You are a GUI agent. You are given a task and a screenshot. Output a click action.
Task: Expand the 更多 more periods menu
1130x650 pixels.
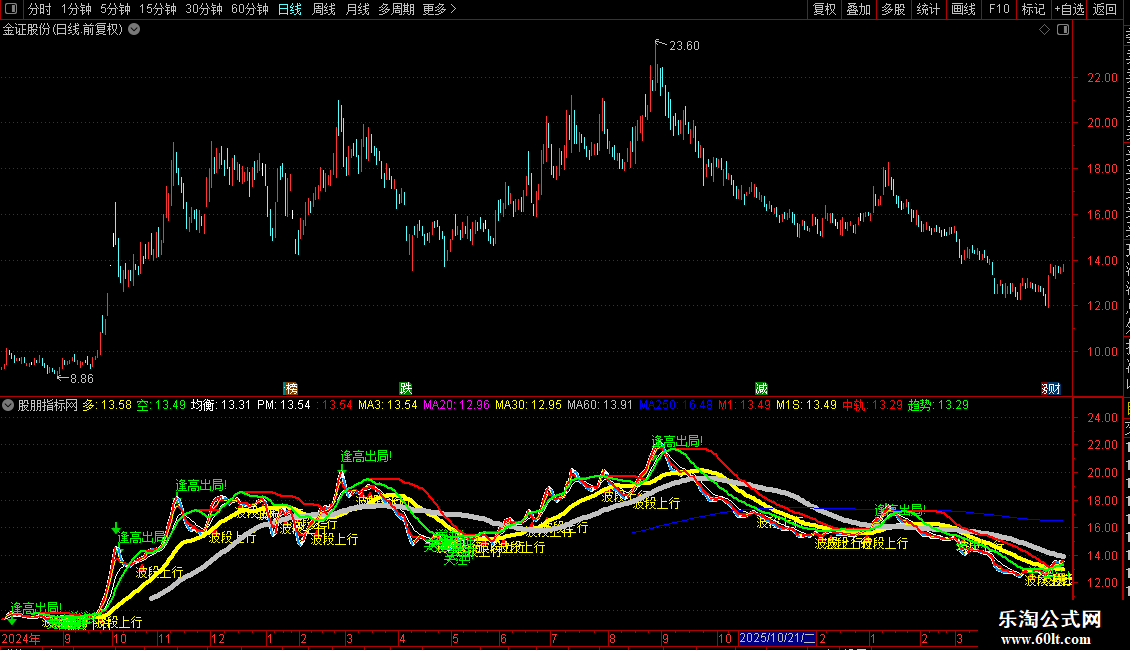440,9
